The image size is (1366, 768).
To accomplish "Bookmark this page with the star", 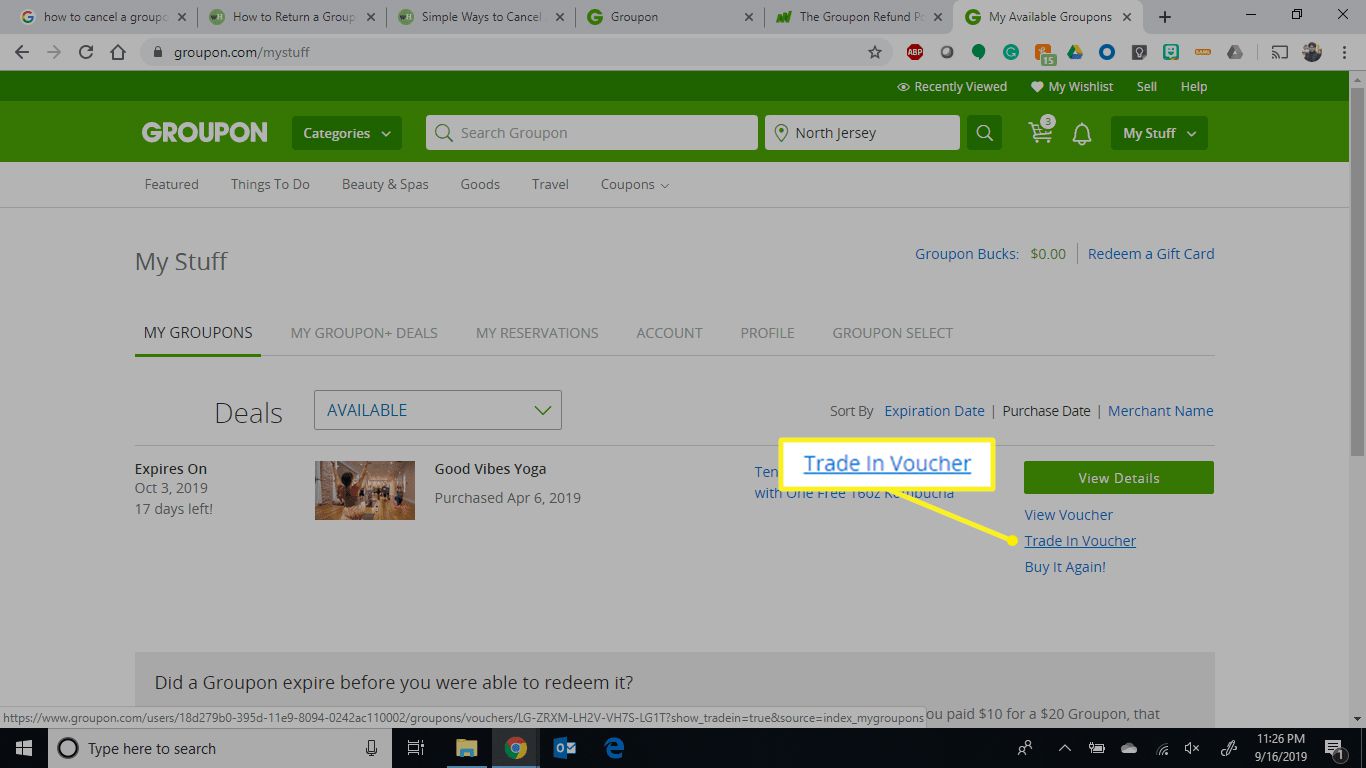I will 875,52.
